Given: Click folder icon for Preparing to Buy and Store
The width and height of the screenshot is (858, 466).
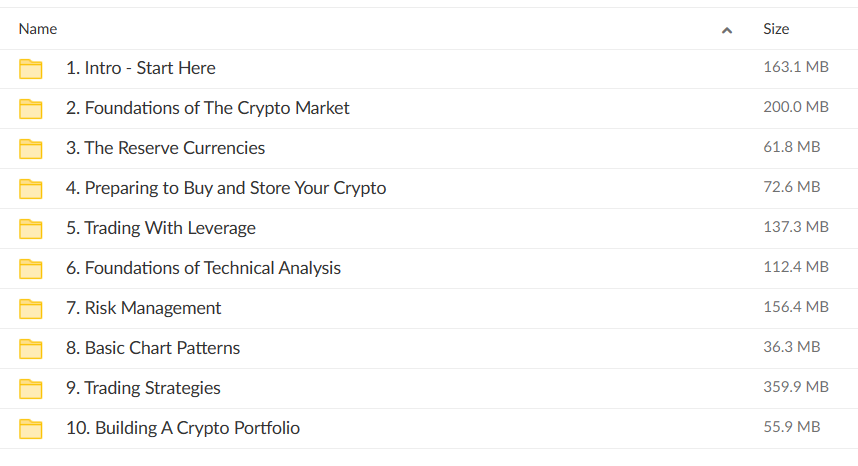Looking at the screenshot, I should [x=31, y=189].
